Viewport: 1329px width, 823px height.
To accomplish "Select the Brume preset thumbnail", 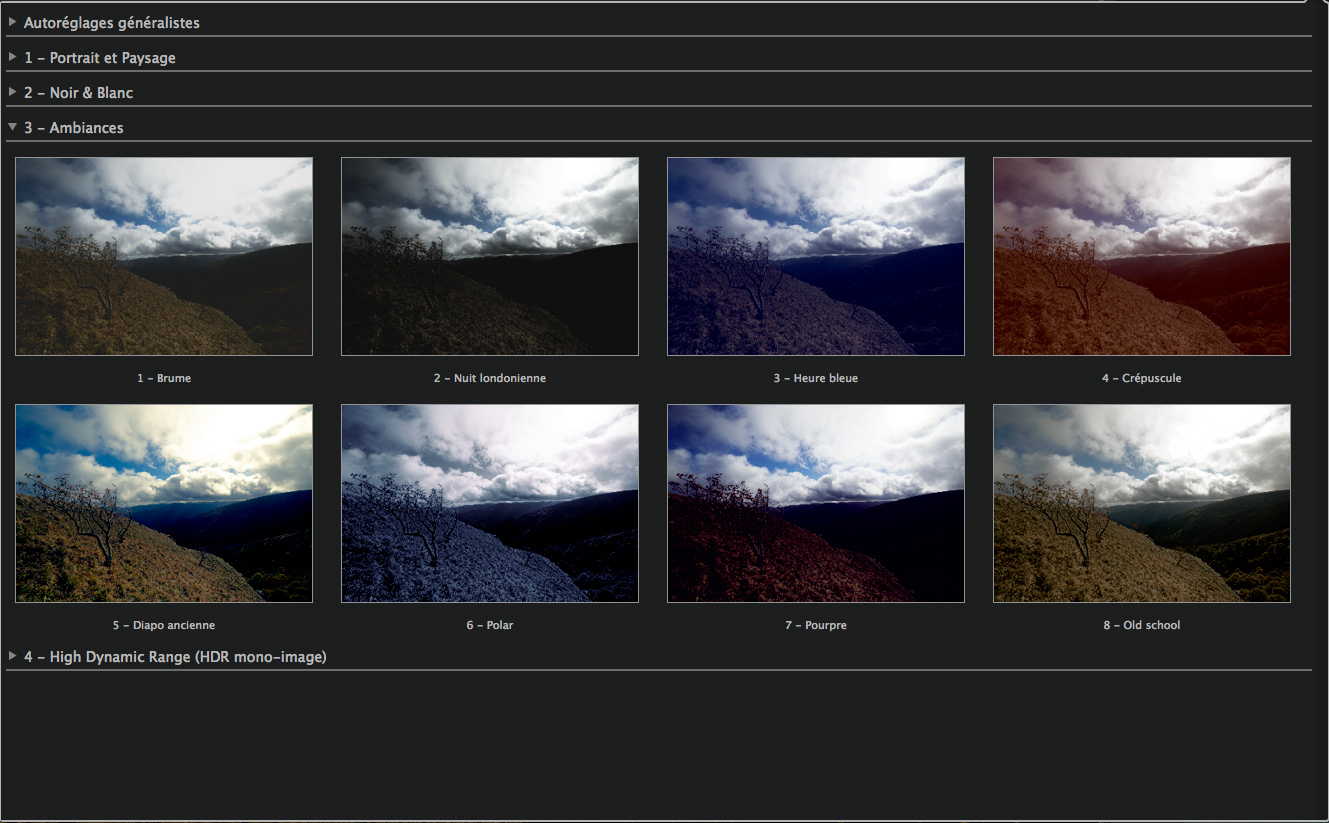I will pos(164,256).
